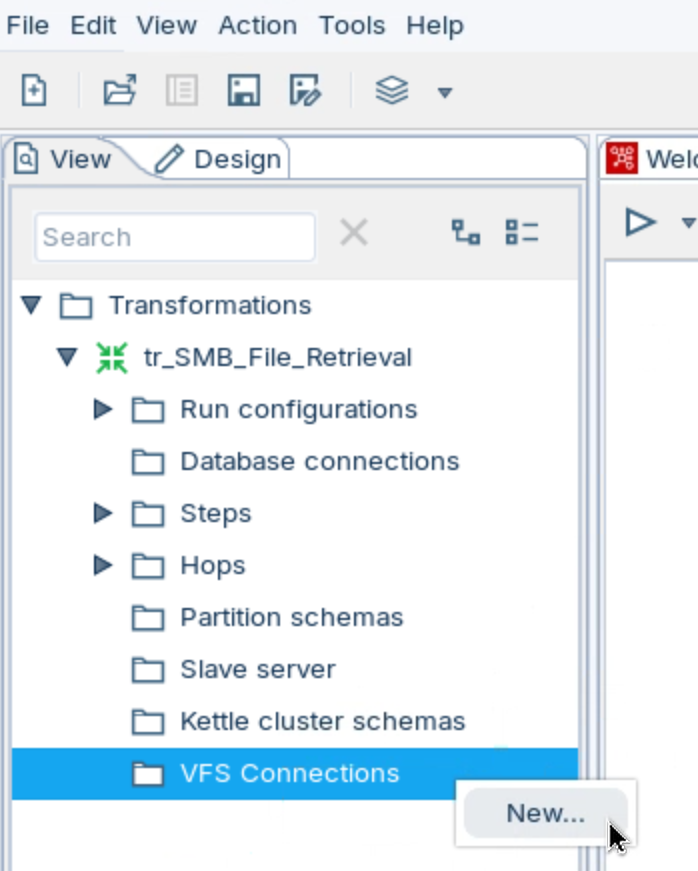Select the Database connections folder

[x=319, y=461]
